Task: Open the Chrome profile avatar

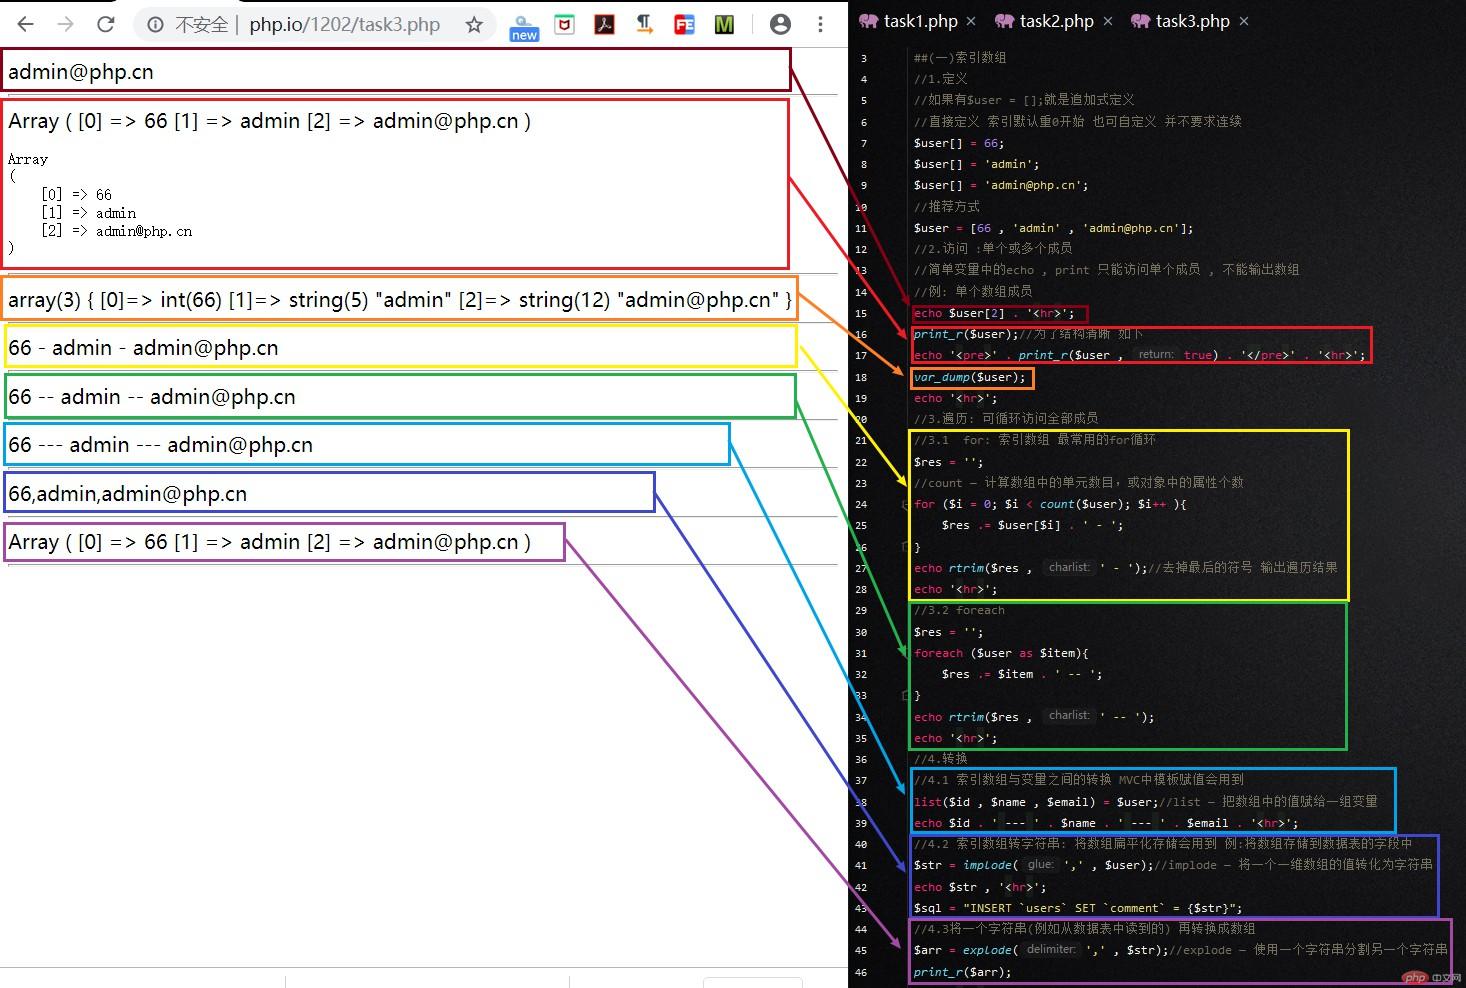Action: pyautogui.click(x=781, y=24)
